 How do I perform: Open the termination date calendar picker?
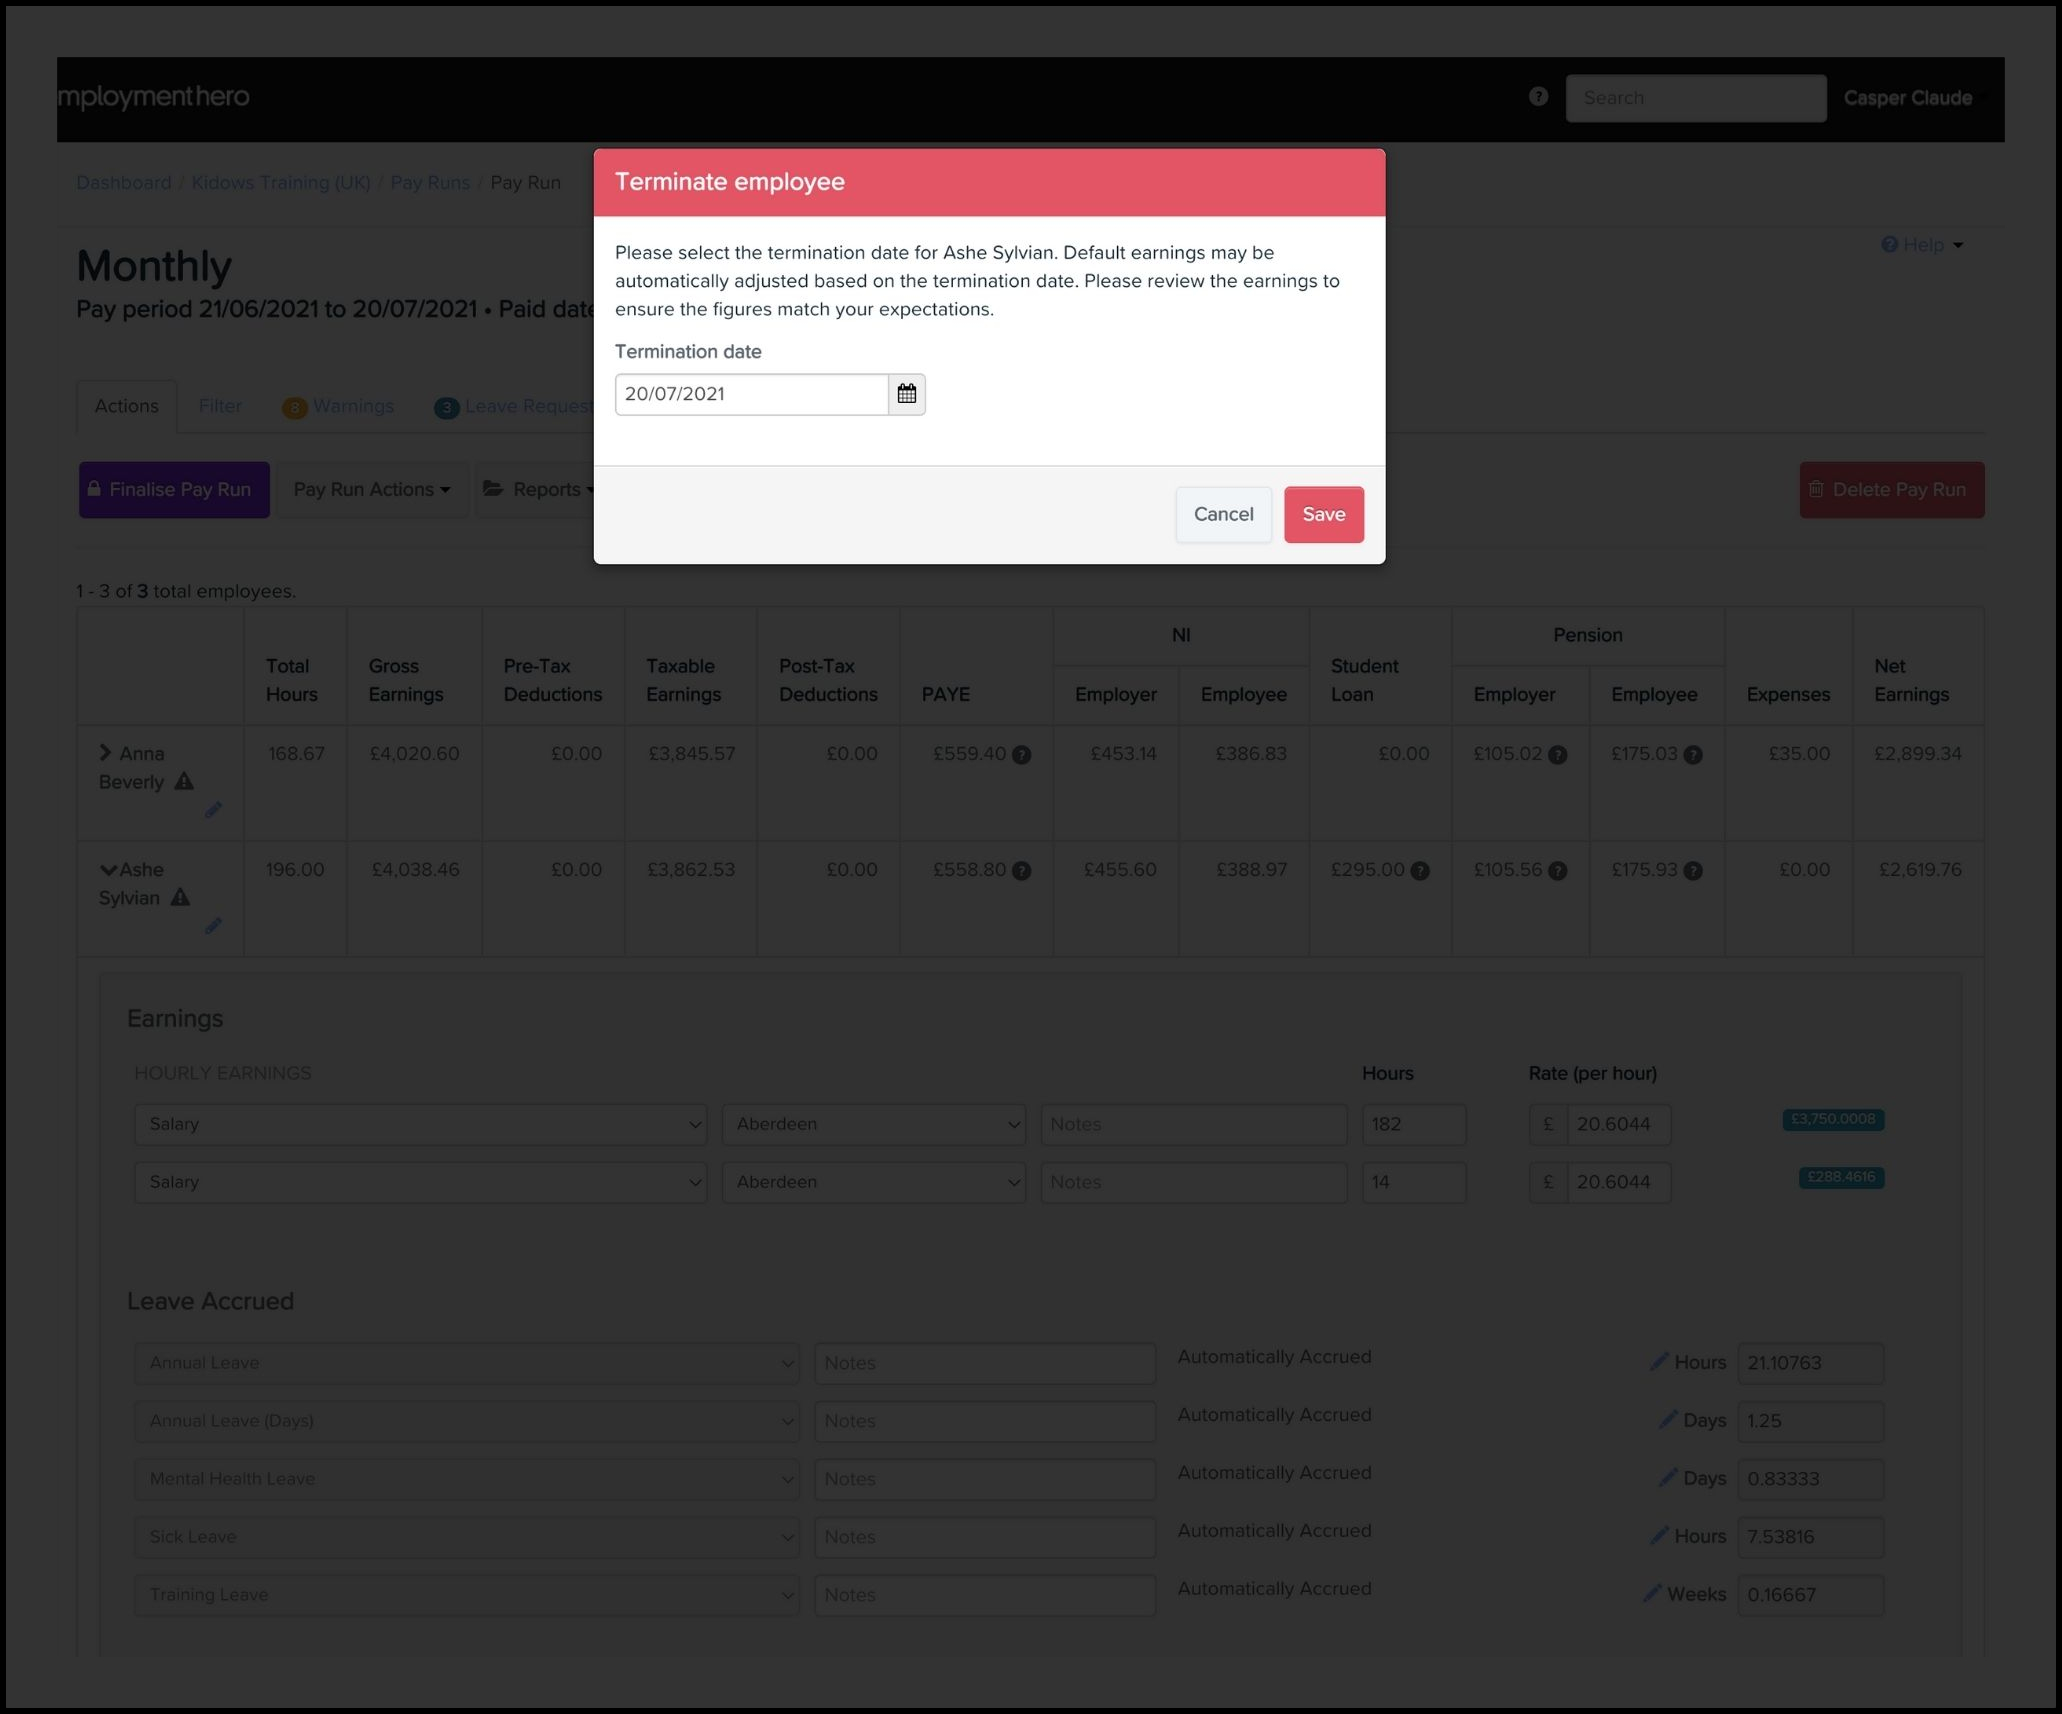click(x=906, y=394)
